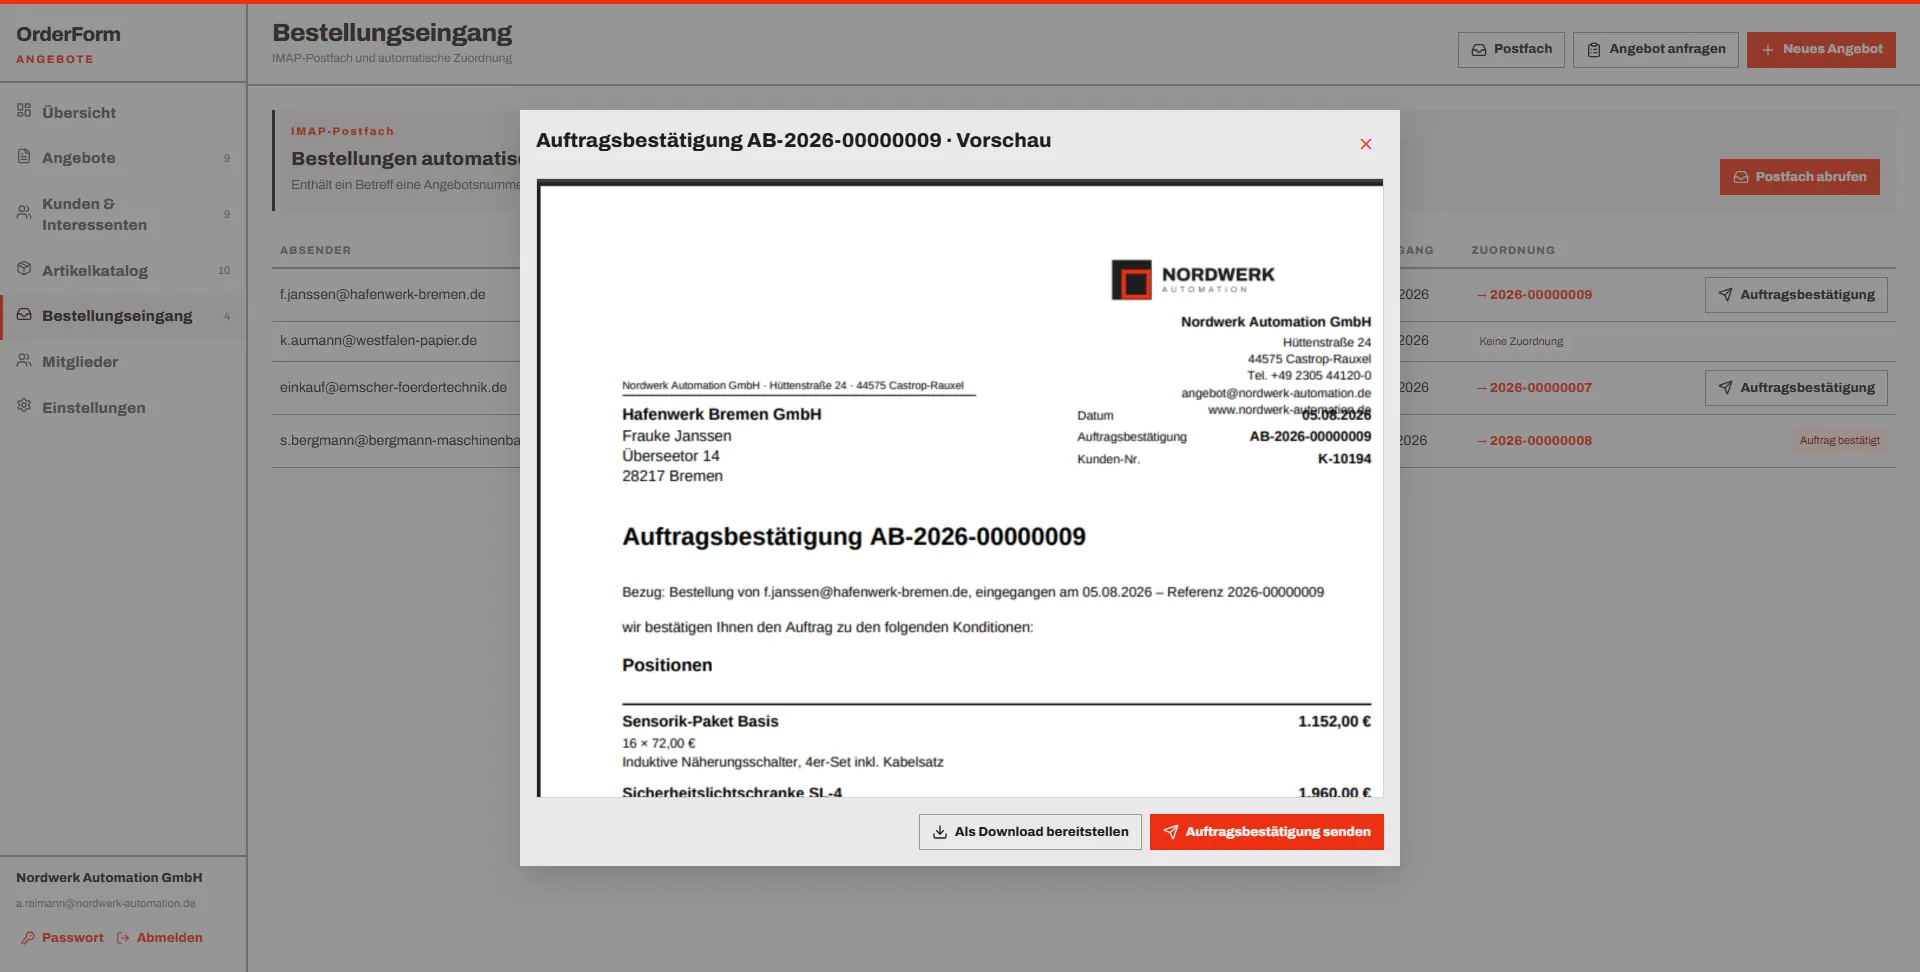Click the Kunden & Interessenten people icon
1920x972 pixels.
[x=24, y=213]
